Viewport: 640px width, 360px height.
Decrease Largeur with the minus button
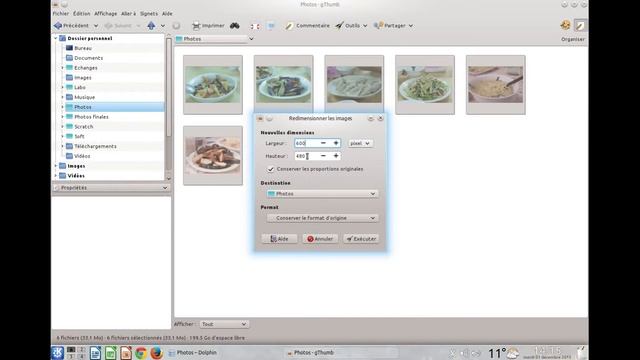coord(323,143)
